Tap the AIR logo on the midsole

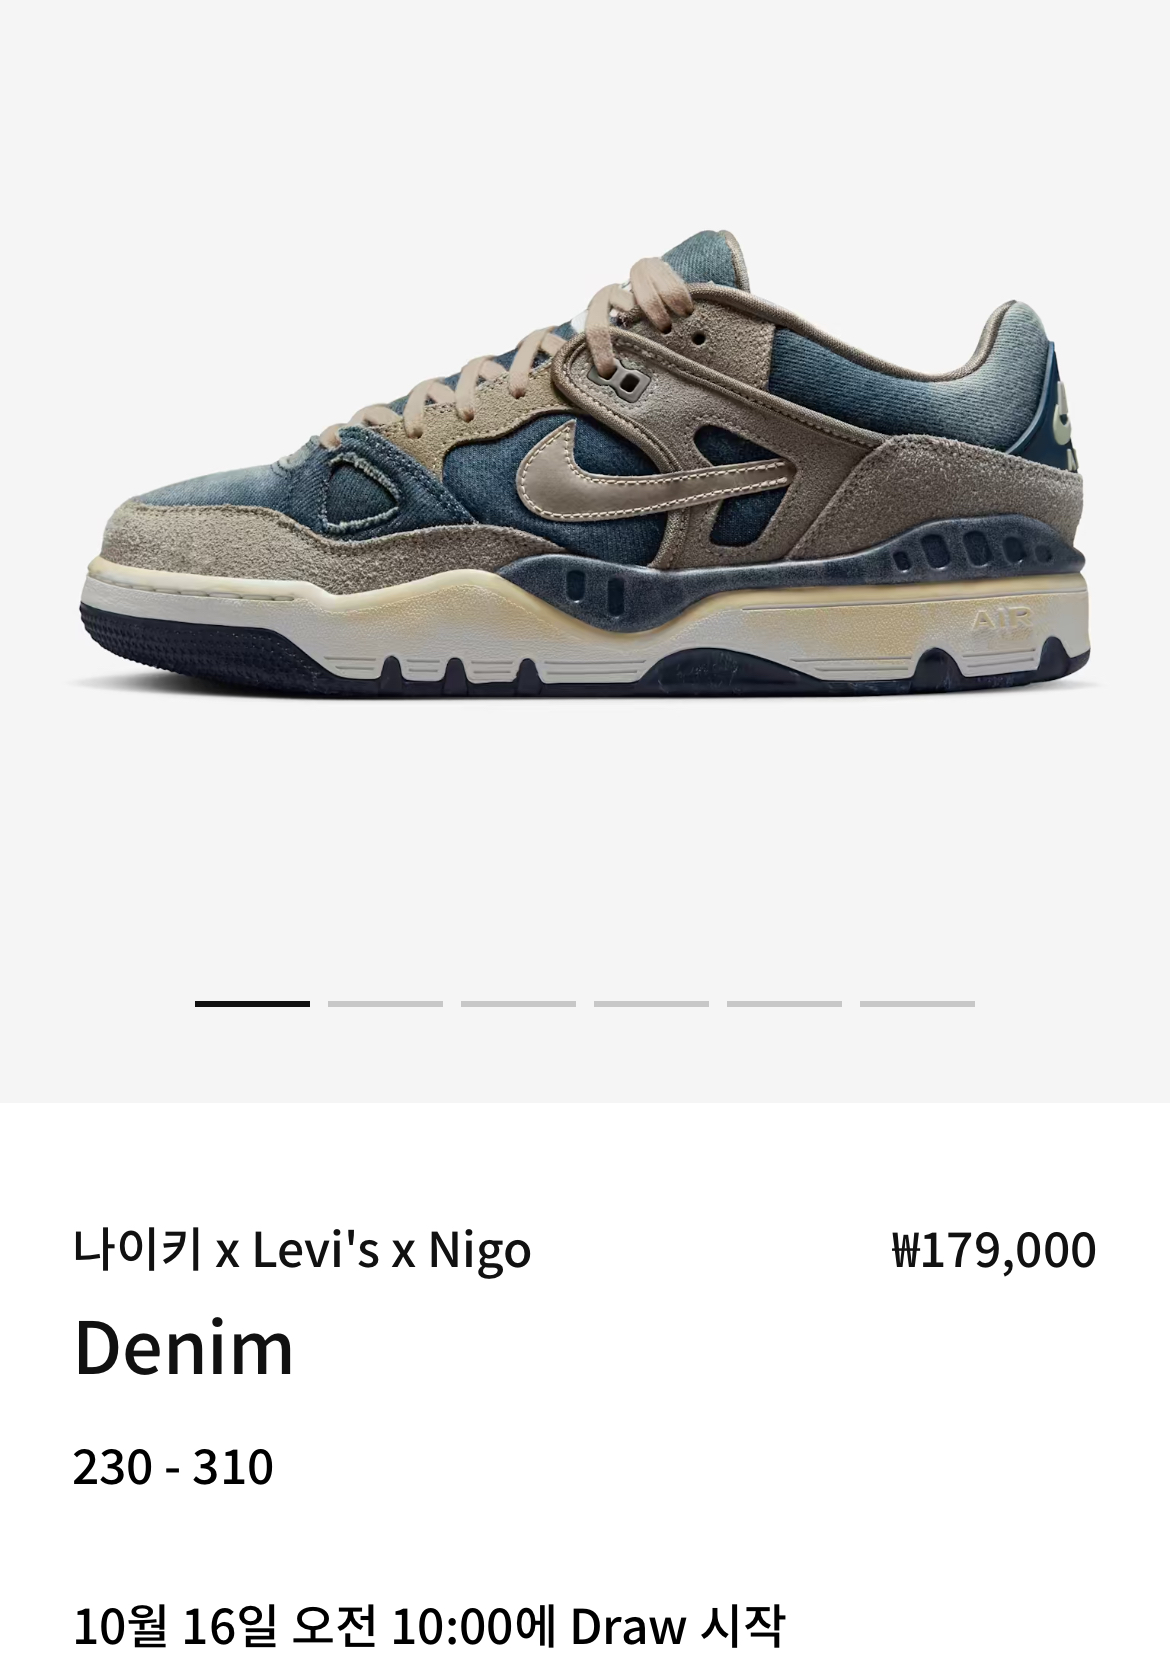click(1002, 622)
